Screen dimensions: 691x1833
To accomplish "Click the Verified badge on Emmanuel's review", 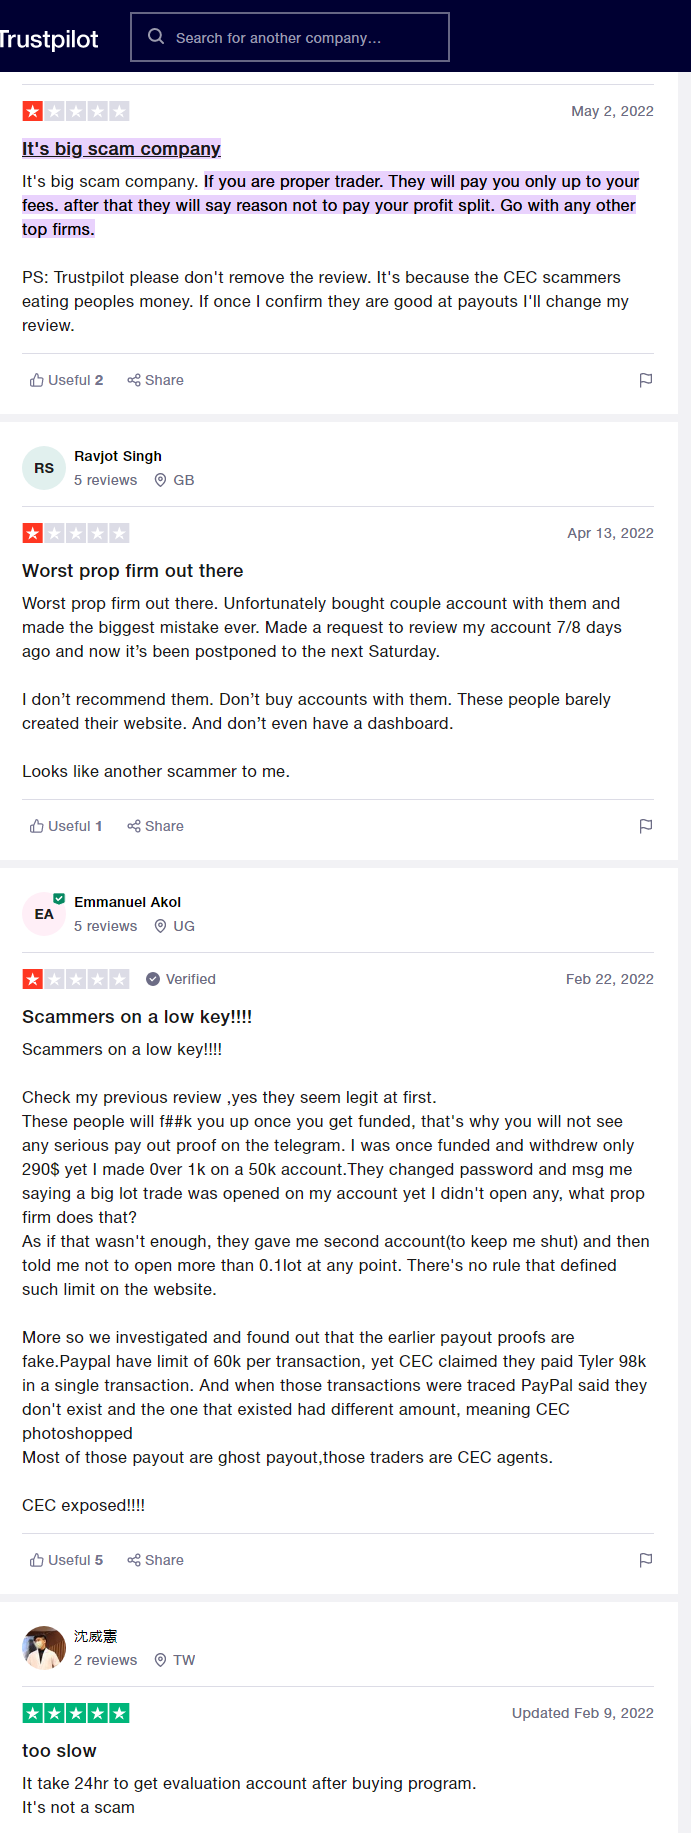I will (181, 979).
